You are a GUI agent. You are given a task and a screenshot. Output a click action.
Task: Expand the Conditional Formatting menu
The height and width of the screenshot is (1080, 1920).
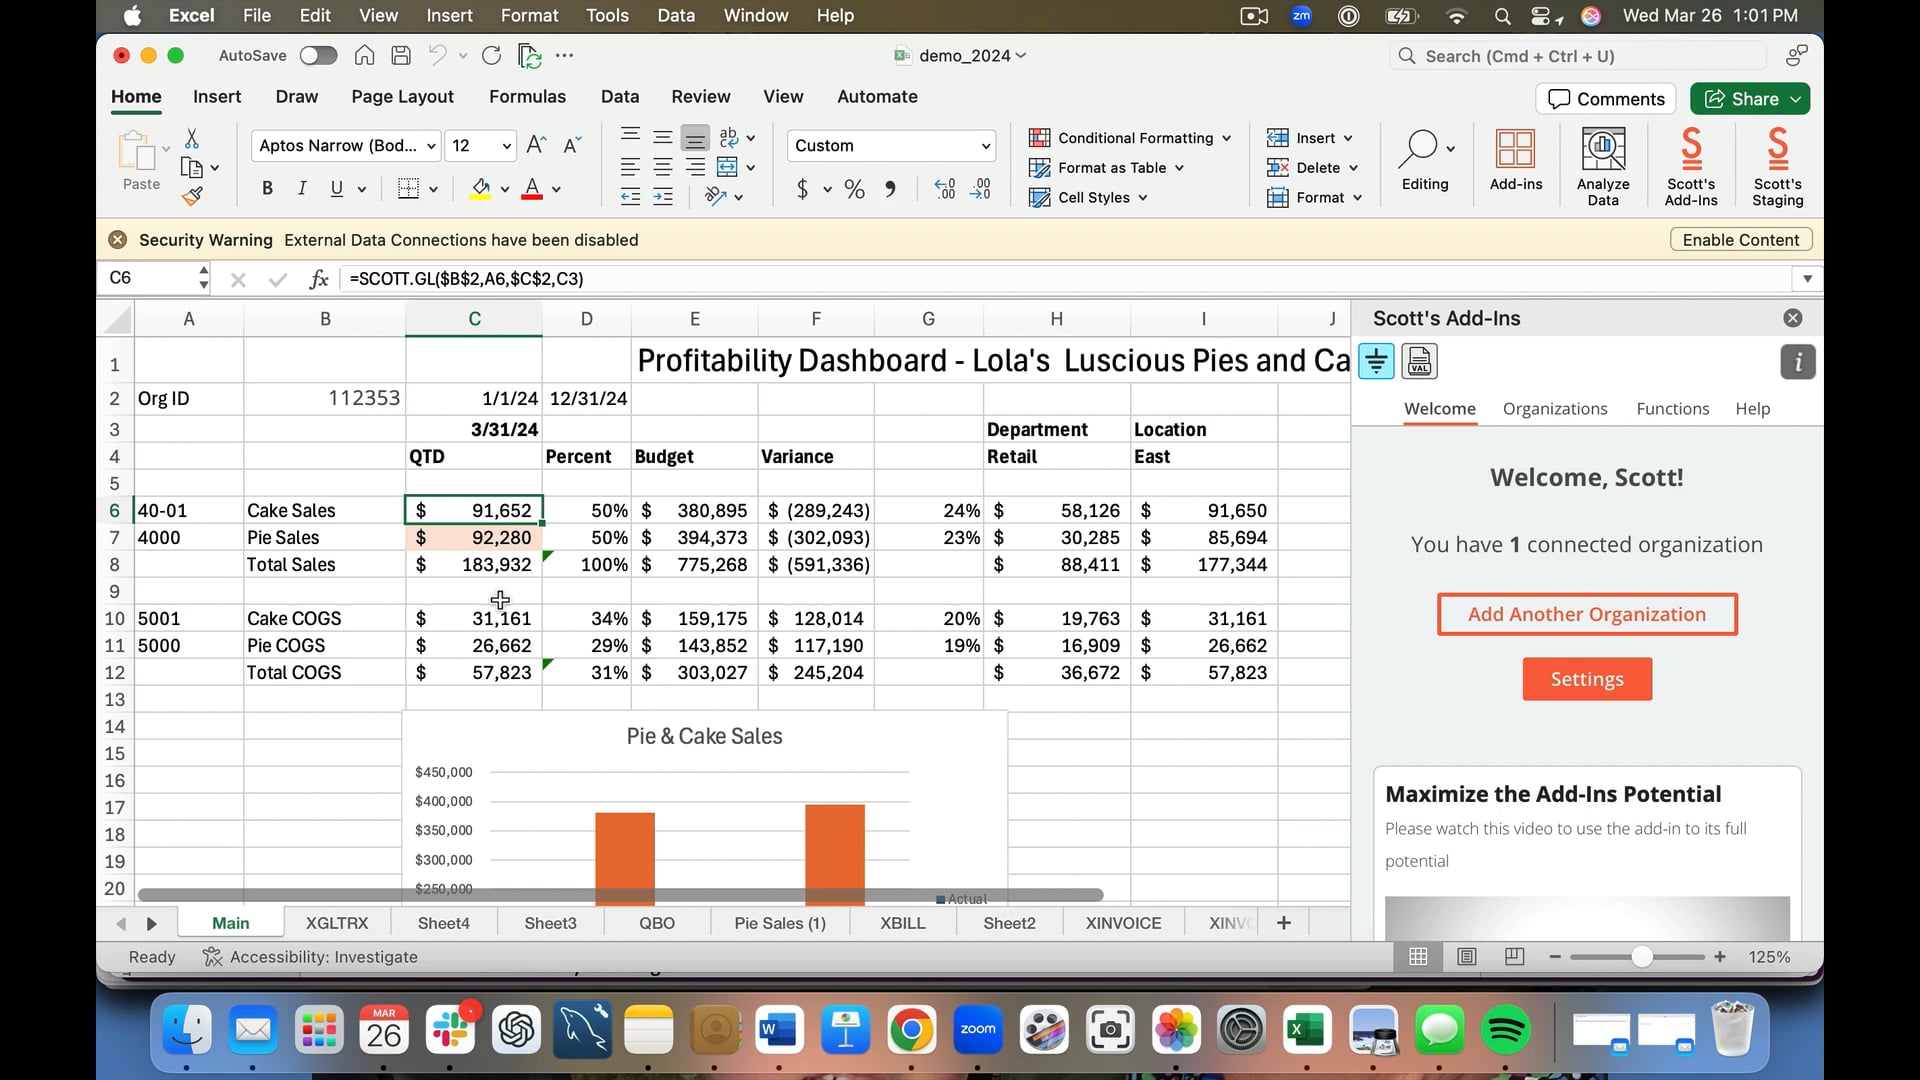click(1129, 138)
